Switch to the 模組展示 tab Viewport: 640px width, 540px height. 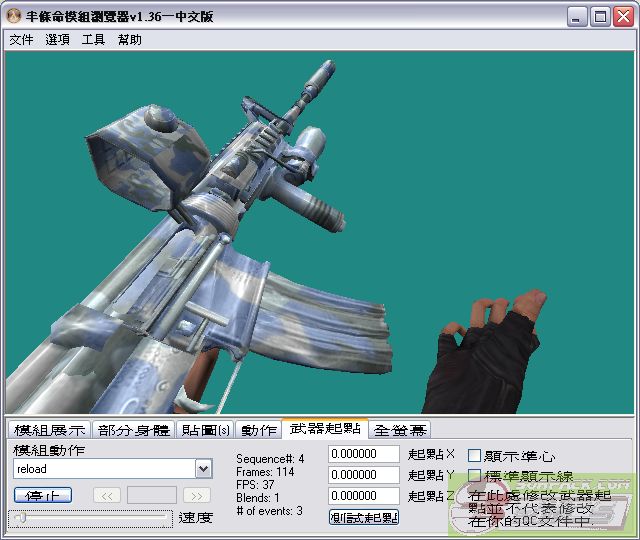tap(50, 430)
